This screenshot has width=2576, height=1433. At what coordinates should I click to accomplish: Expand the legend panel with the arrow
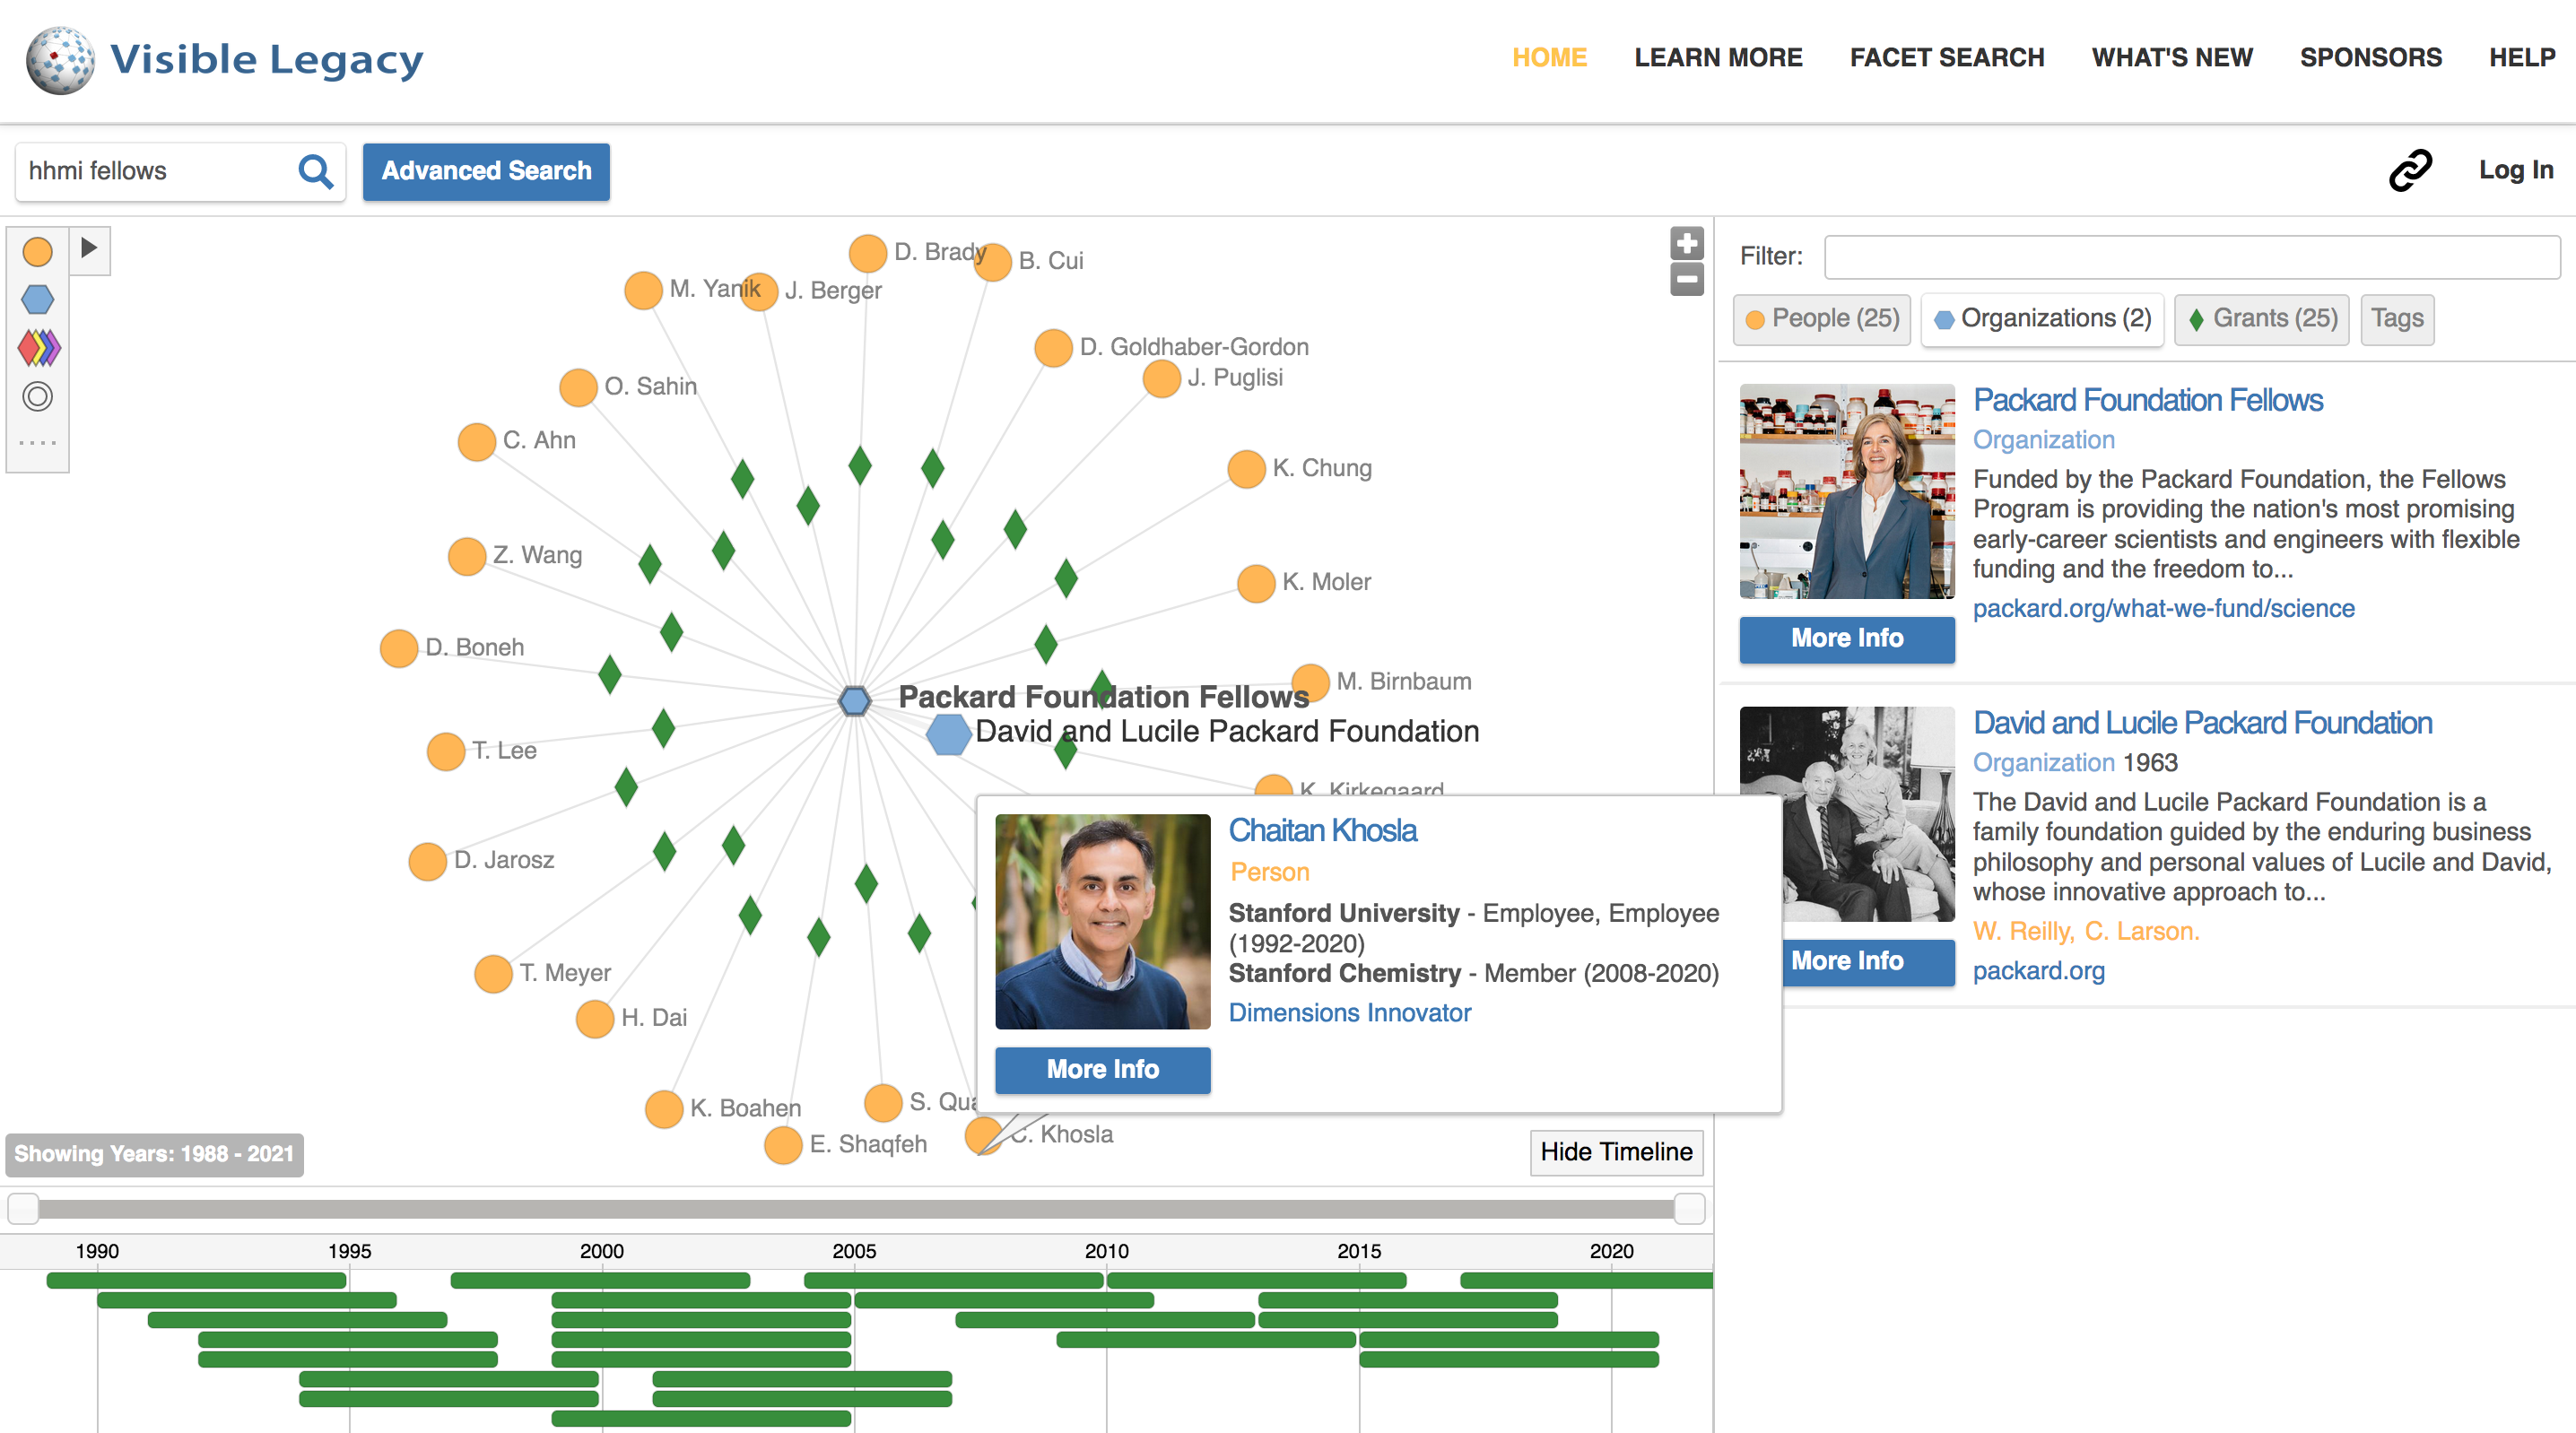pos(89,248)
